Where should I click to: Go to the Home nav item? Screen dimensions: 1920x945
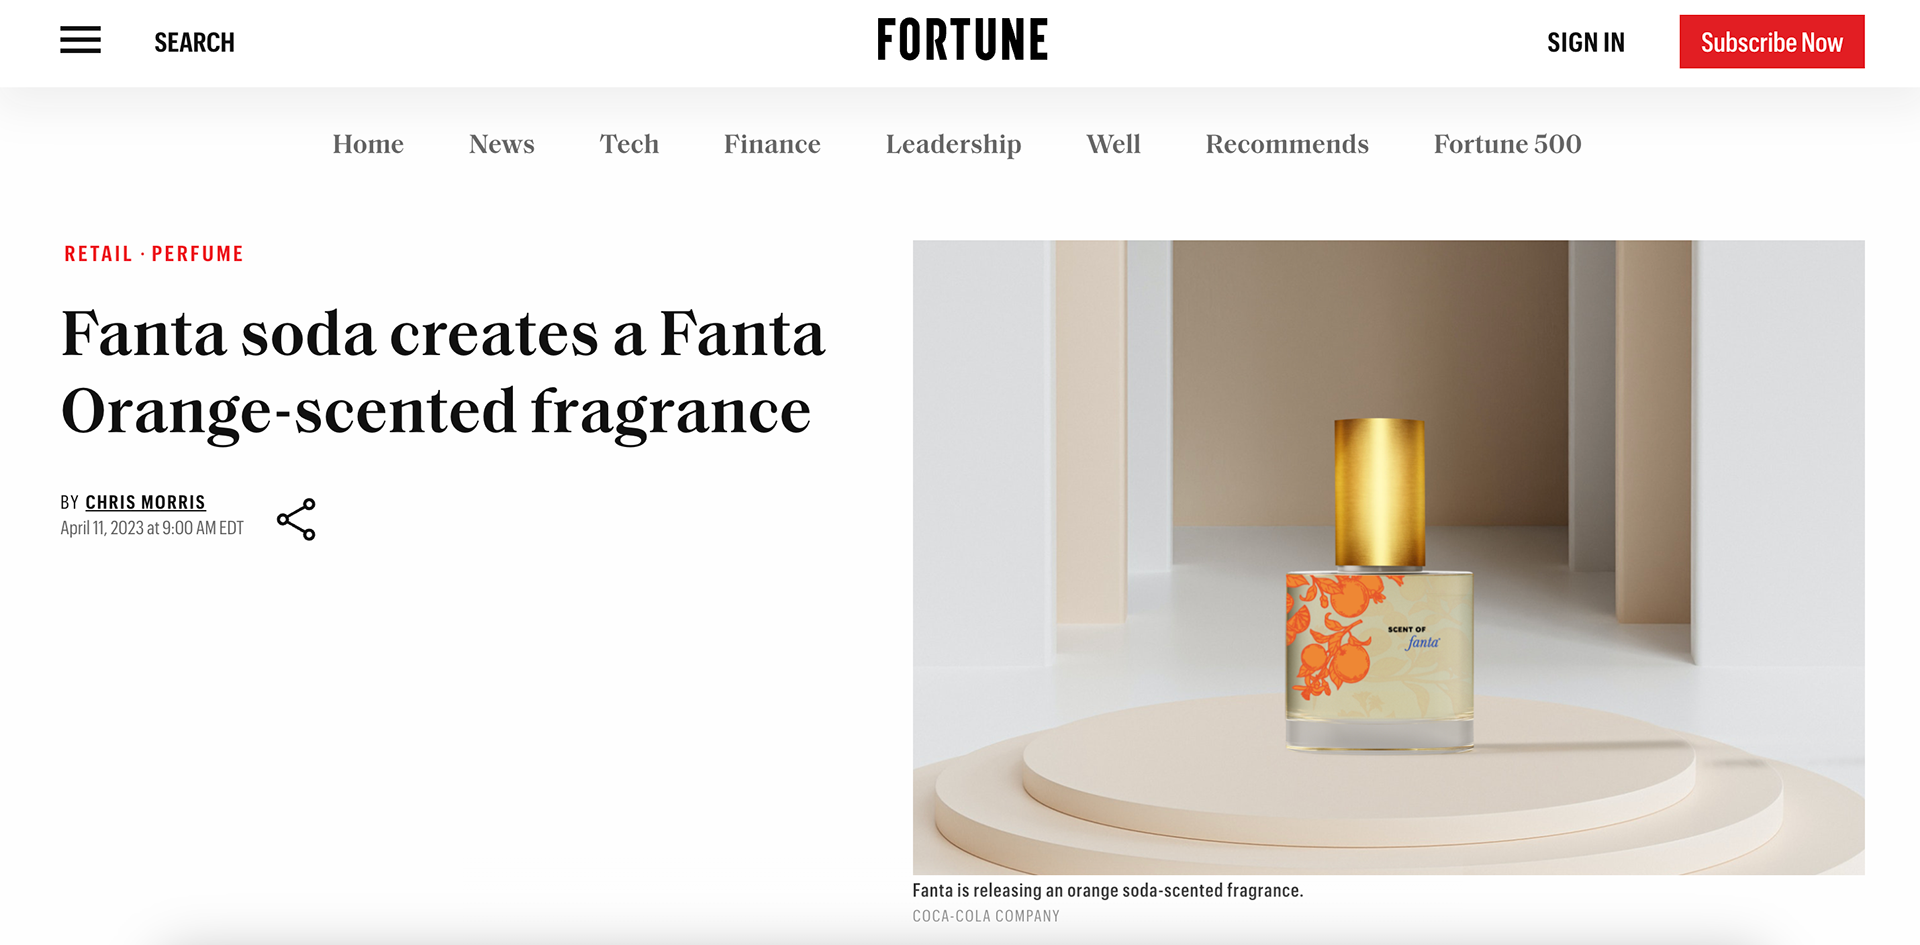tap(368, 144)
